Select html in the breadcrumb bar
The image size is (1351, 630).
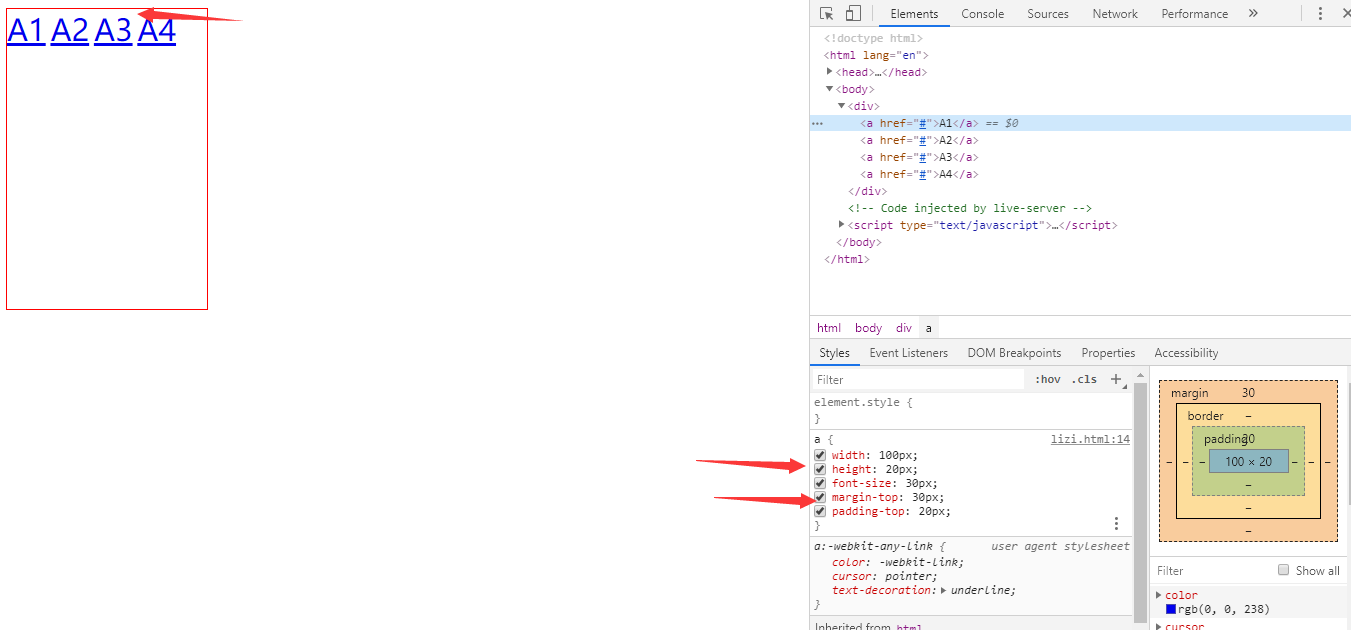tap(829, 328)
